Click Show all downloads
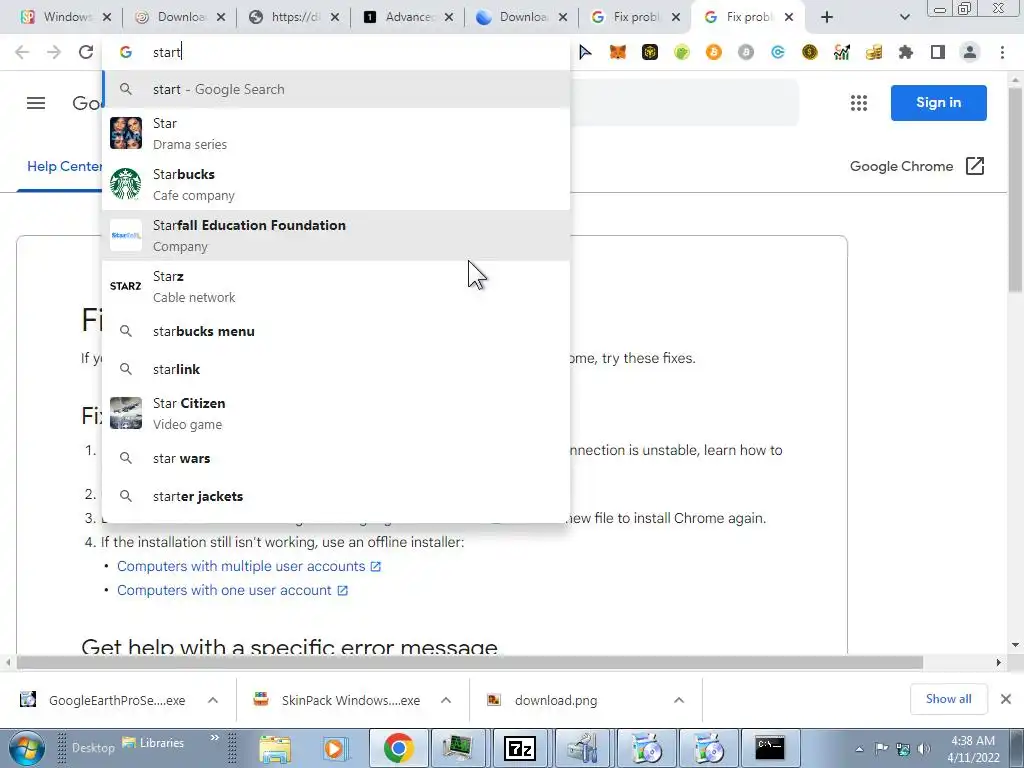The height and width of the screenshot is (768, 1024). click(948, 699)
